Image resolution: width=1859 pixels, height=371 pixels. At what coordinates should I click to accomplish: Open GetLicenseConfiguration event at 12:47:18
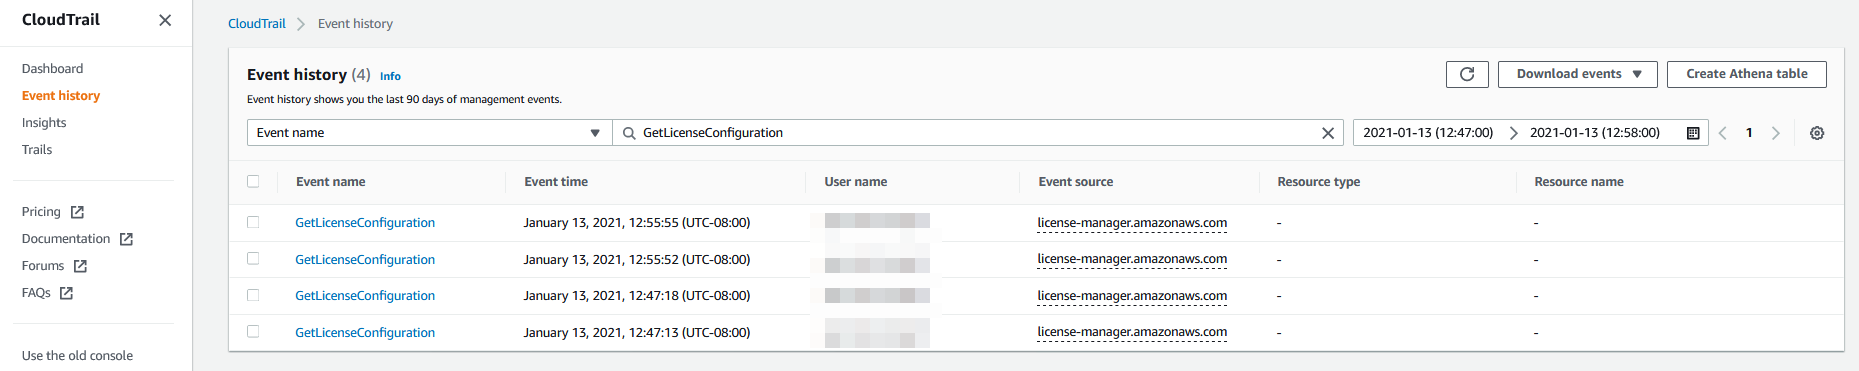pyautogui.click(x=365, y=296)
